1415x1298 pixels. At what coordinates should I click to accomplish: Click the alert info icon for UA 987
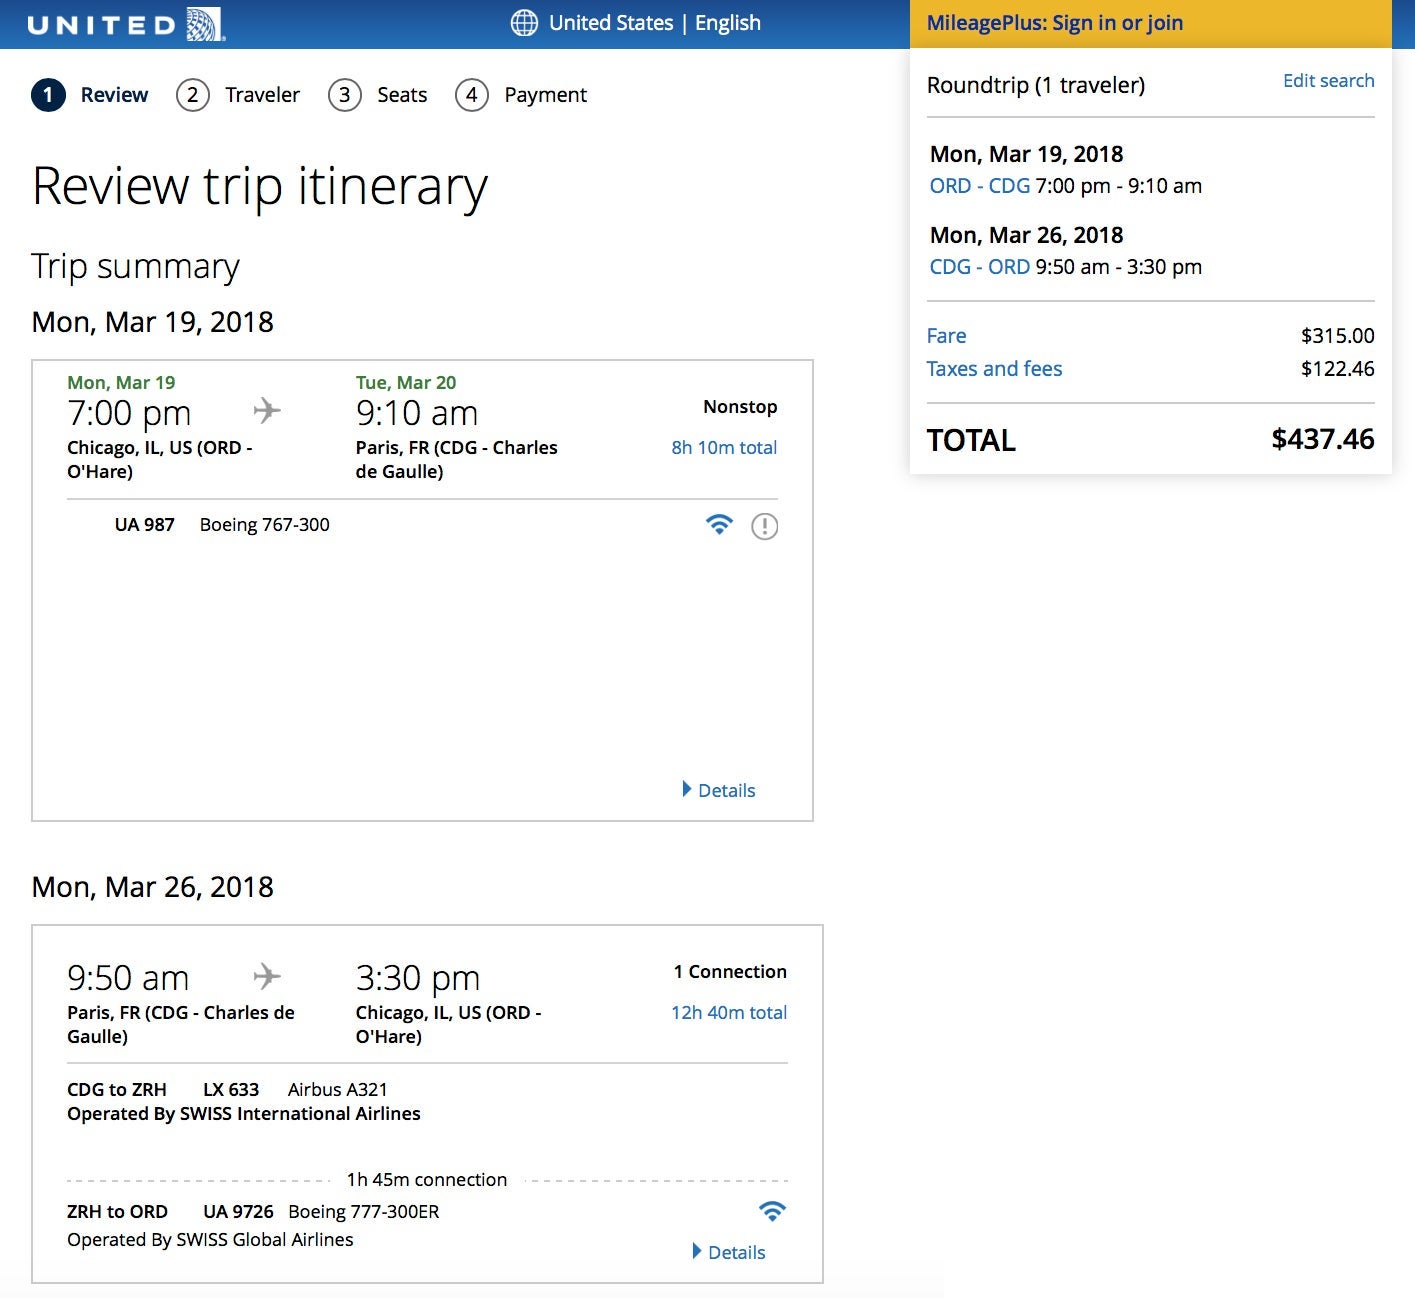(x=764, y=526)
